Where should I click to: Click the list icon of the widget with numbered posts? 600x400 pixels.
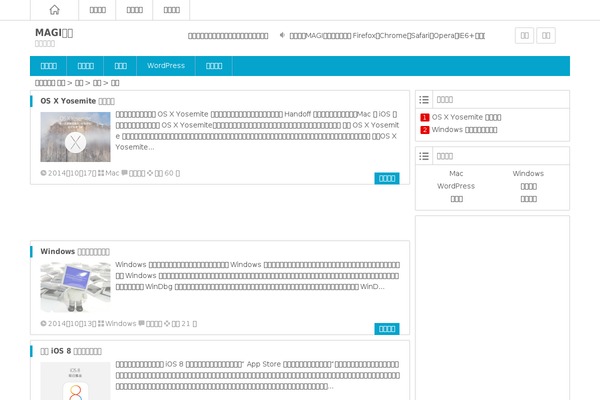pos(424,100)
